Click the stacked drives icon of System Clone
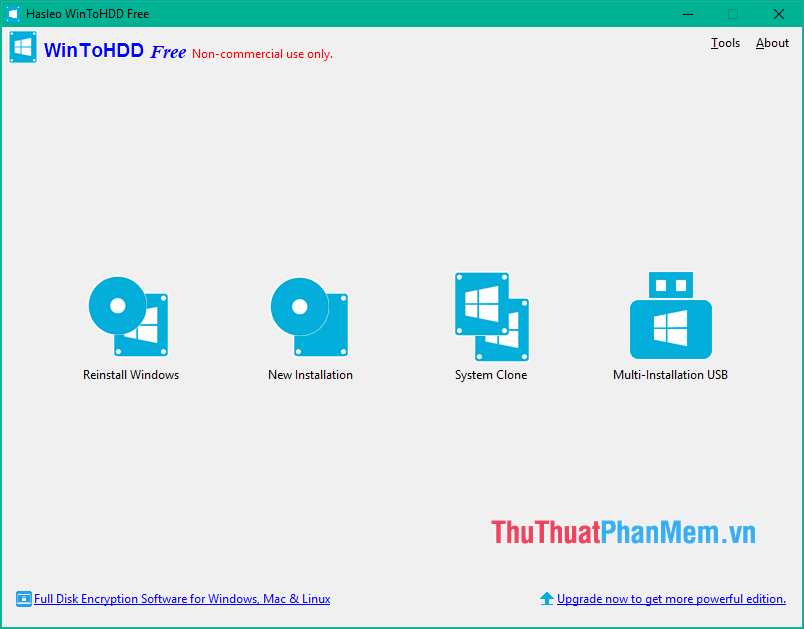Screen dimensions: 804x629 (490, 315)
